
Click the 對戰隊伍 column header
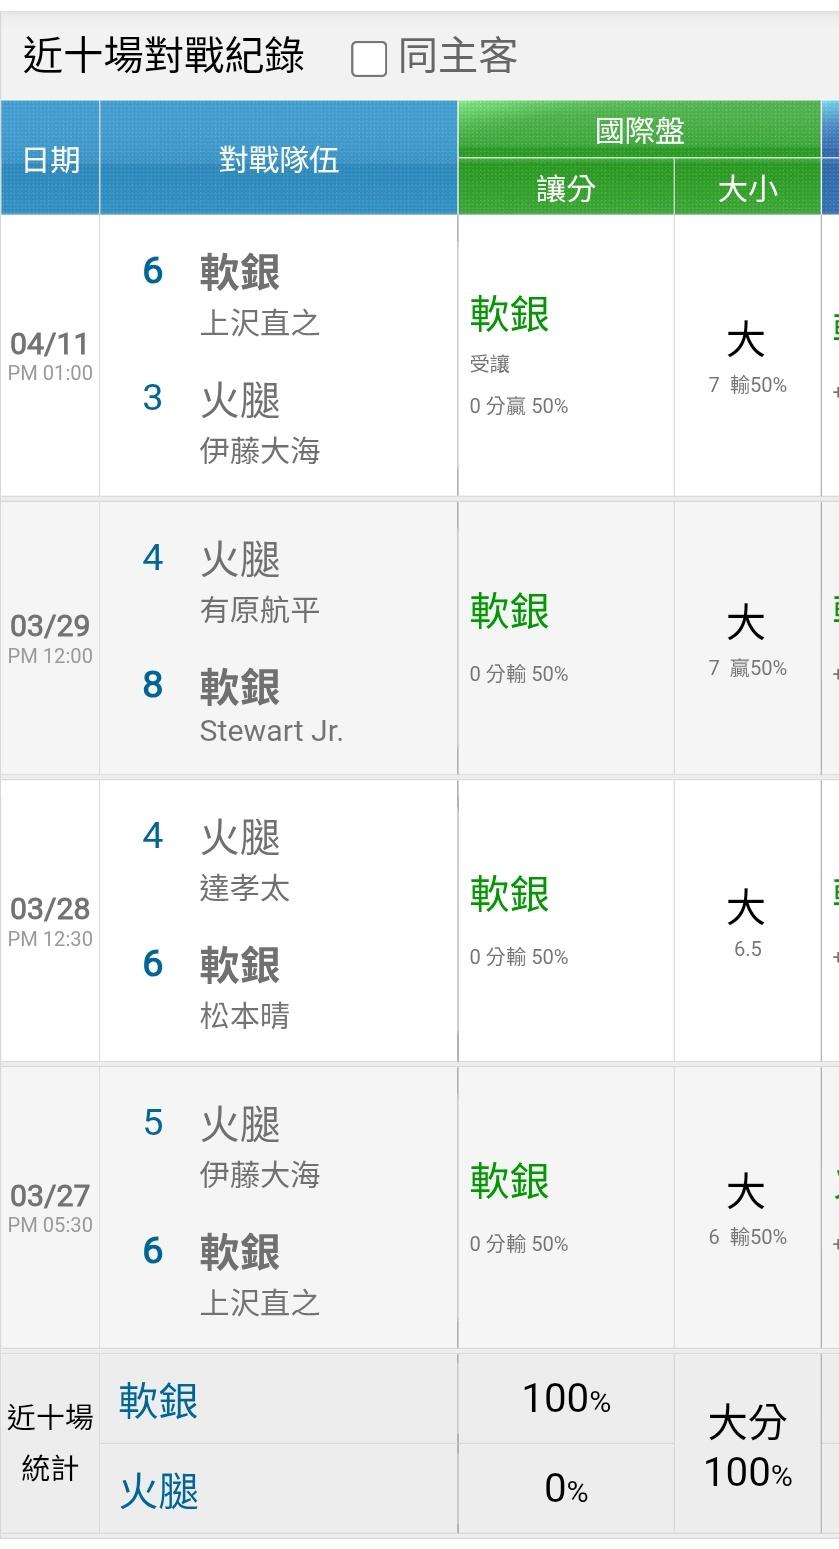coord(278,159)
